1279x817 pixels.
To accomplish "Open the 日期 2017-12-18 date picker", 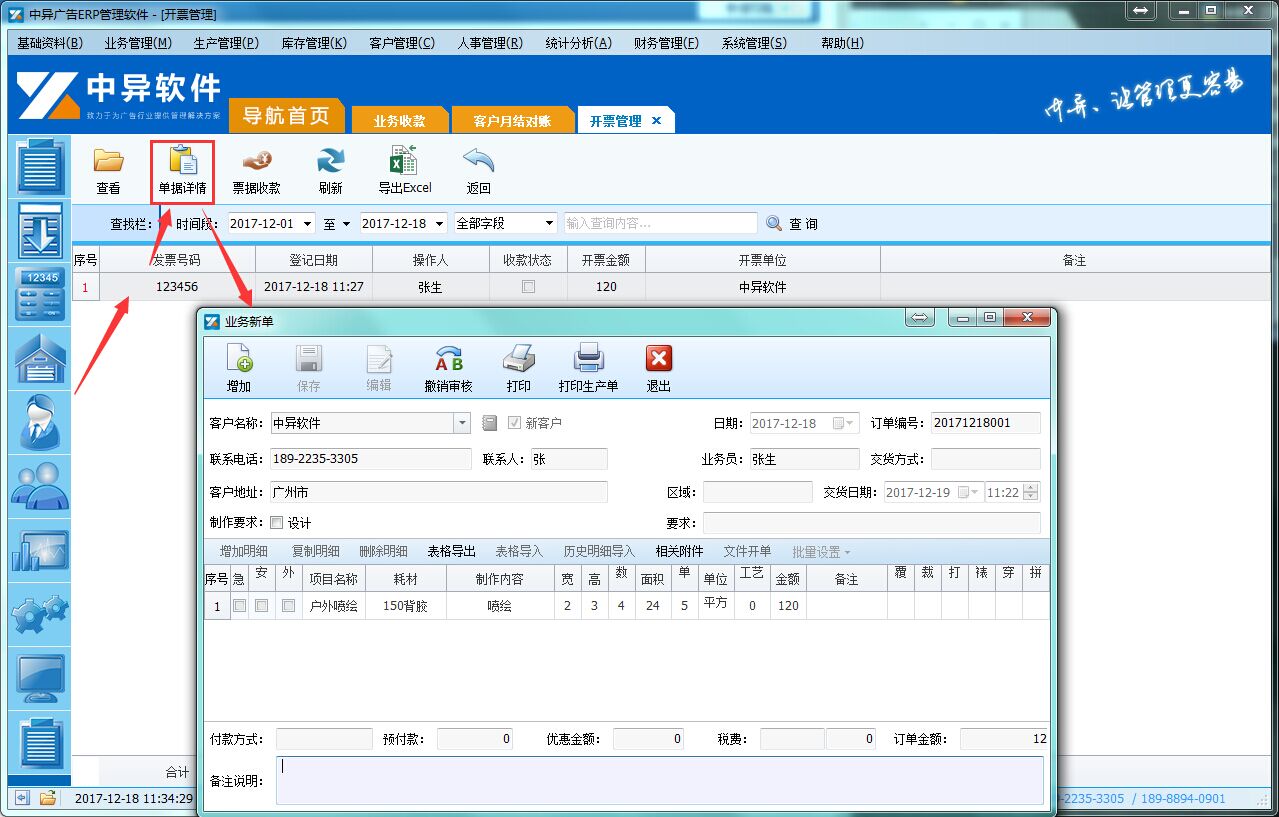I will tap(845, 423).
